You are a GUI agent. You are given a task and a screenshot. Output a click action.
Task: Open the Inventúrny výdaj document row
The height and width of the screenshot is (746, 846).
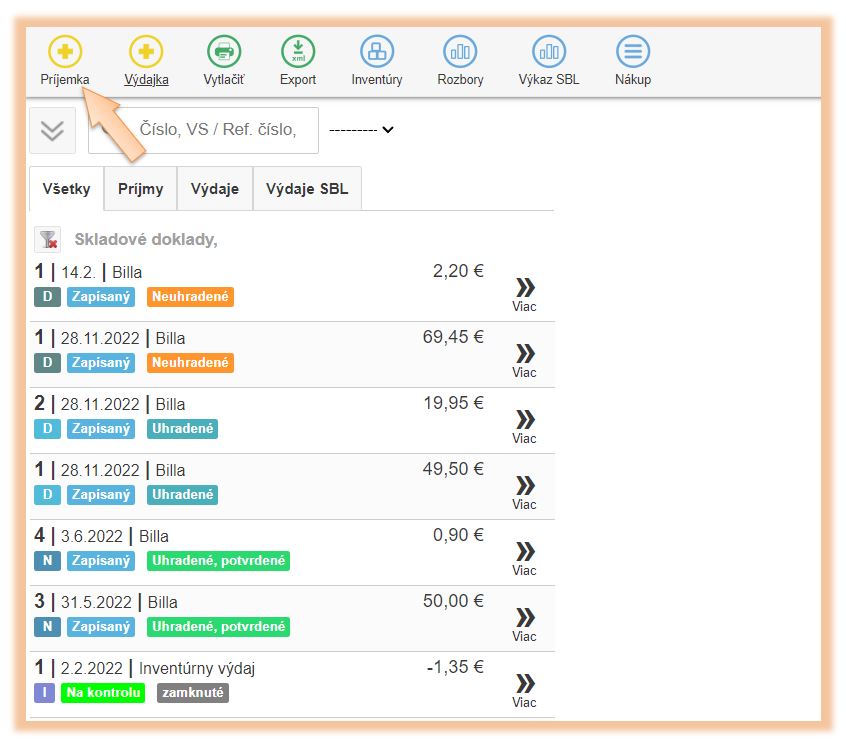[200, 668]
